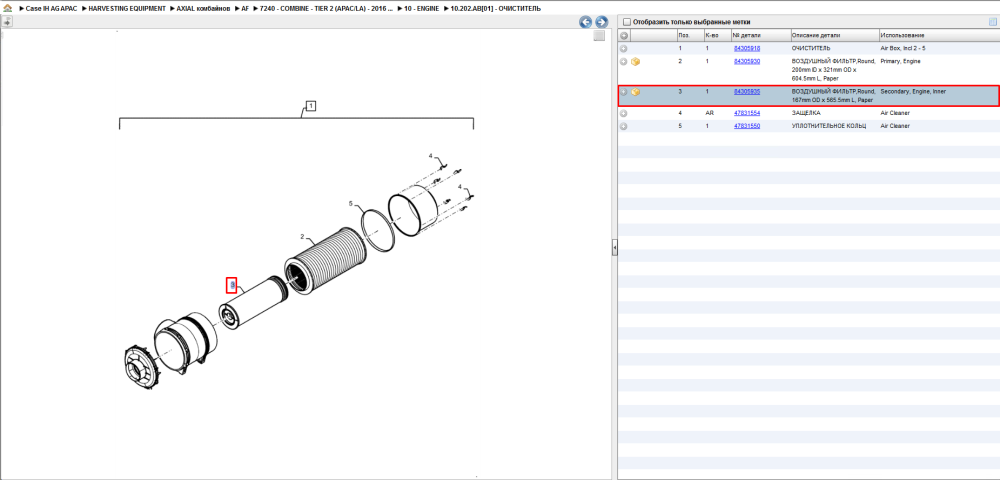Select the 'Air Box, Incl 2 - 5' usage cell

pyautogui.click(x=902, y=48)
